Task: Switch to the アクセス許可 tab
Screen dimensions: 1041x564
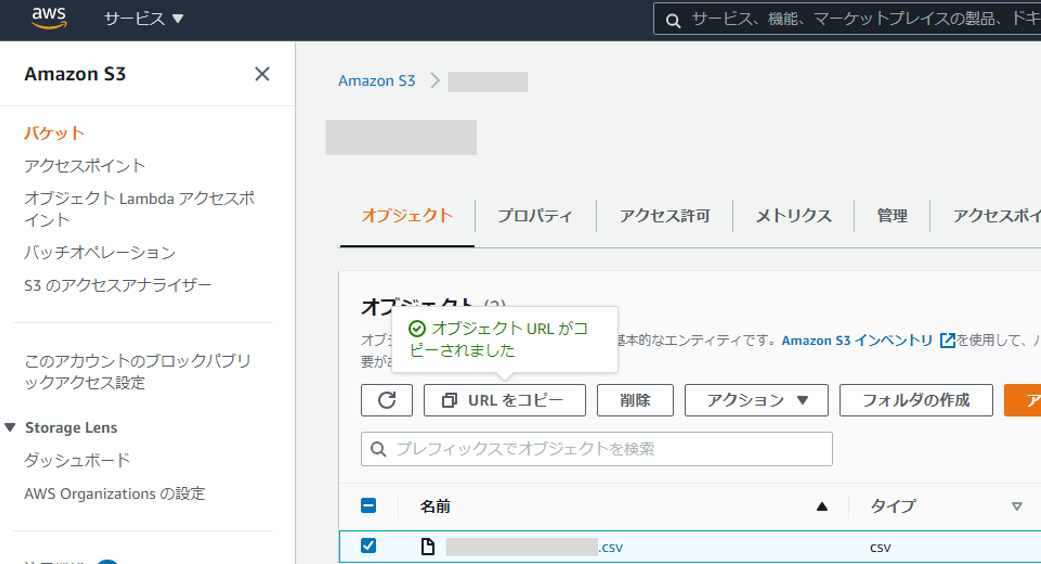Action: coord(665,216)
